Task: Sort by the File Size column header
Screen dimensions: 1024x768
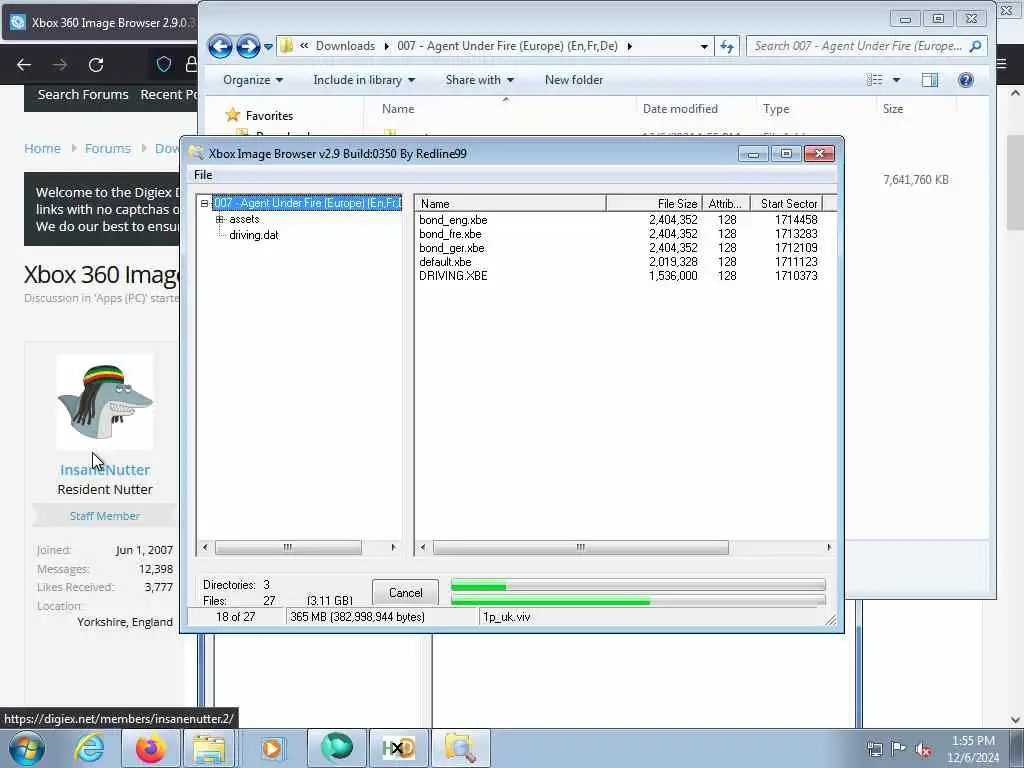Action: click(x=654, y=204)
